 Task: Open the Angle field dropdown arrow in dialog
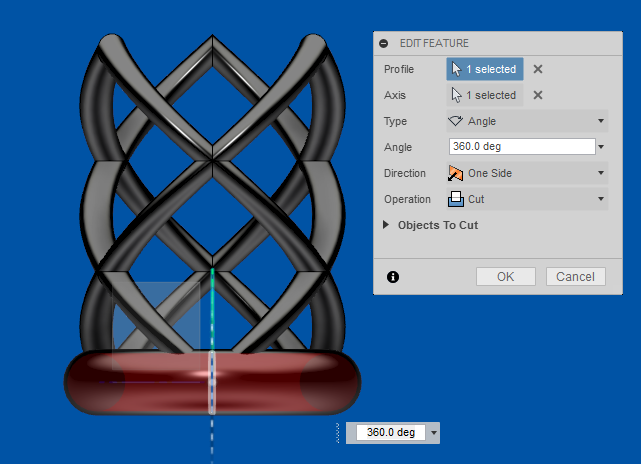[601, 147]
